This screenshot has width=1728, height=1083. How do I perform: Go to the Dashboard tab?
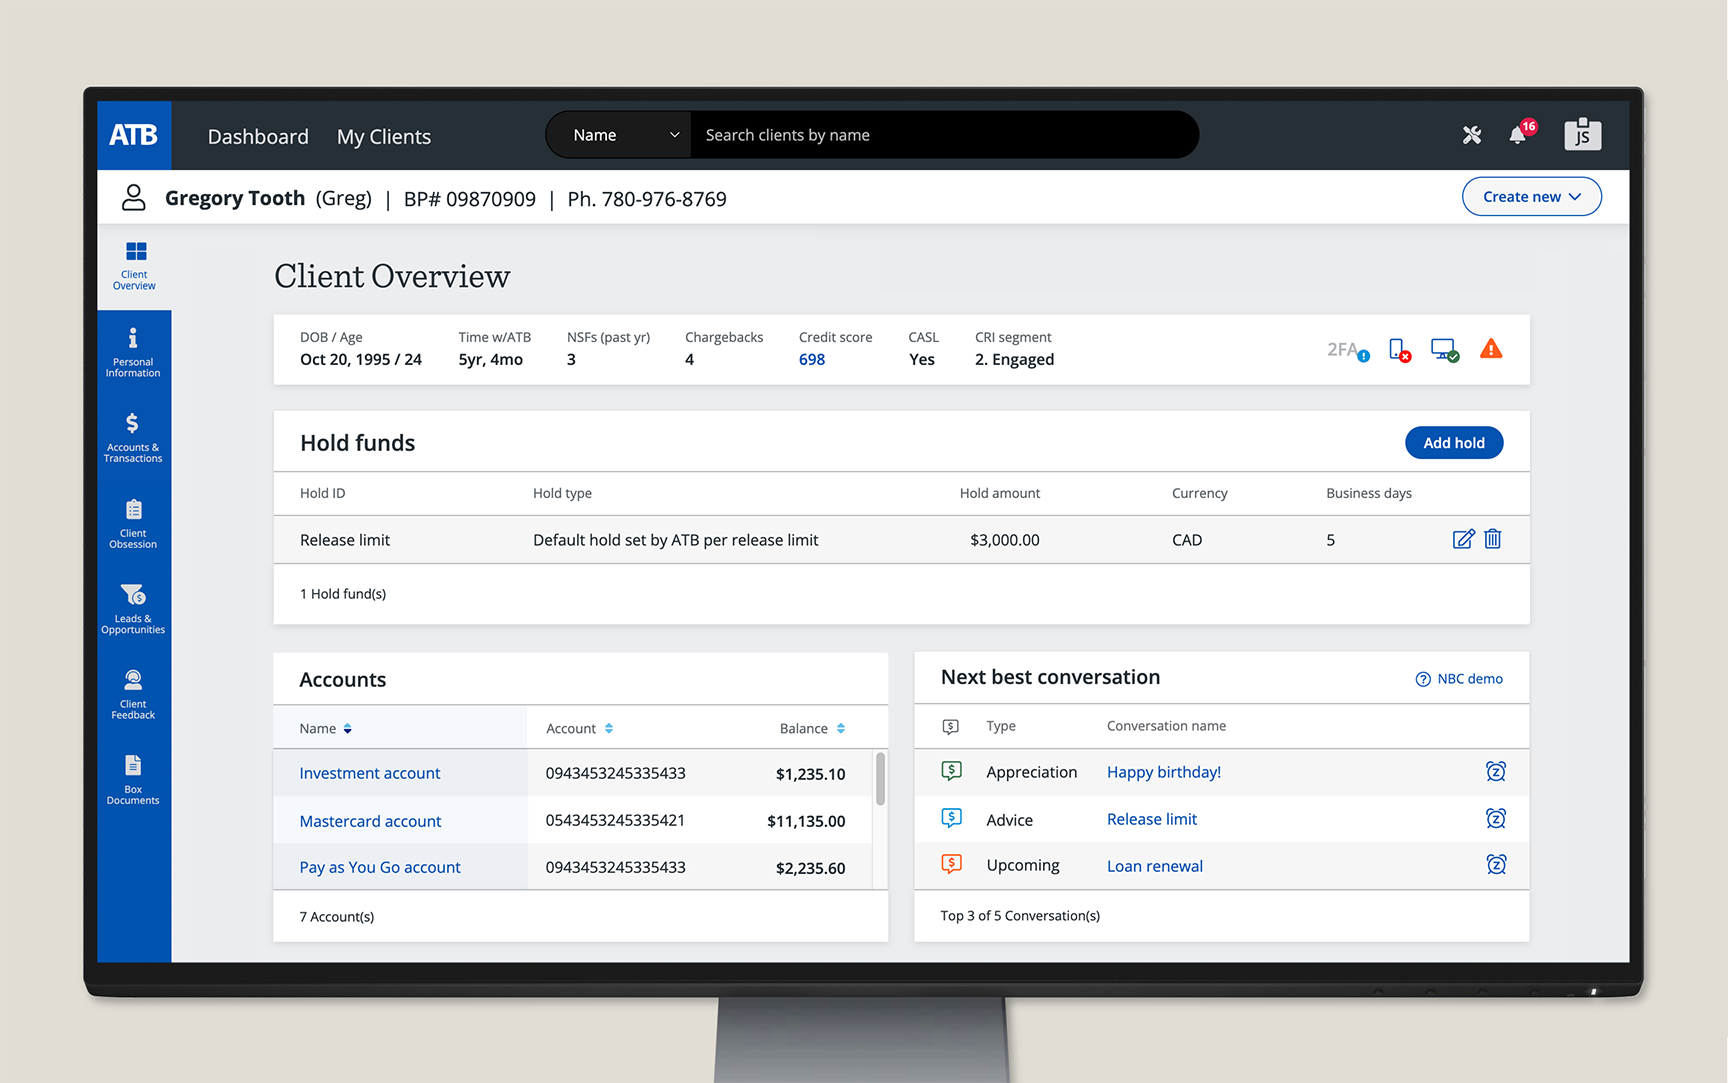258,137
